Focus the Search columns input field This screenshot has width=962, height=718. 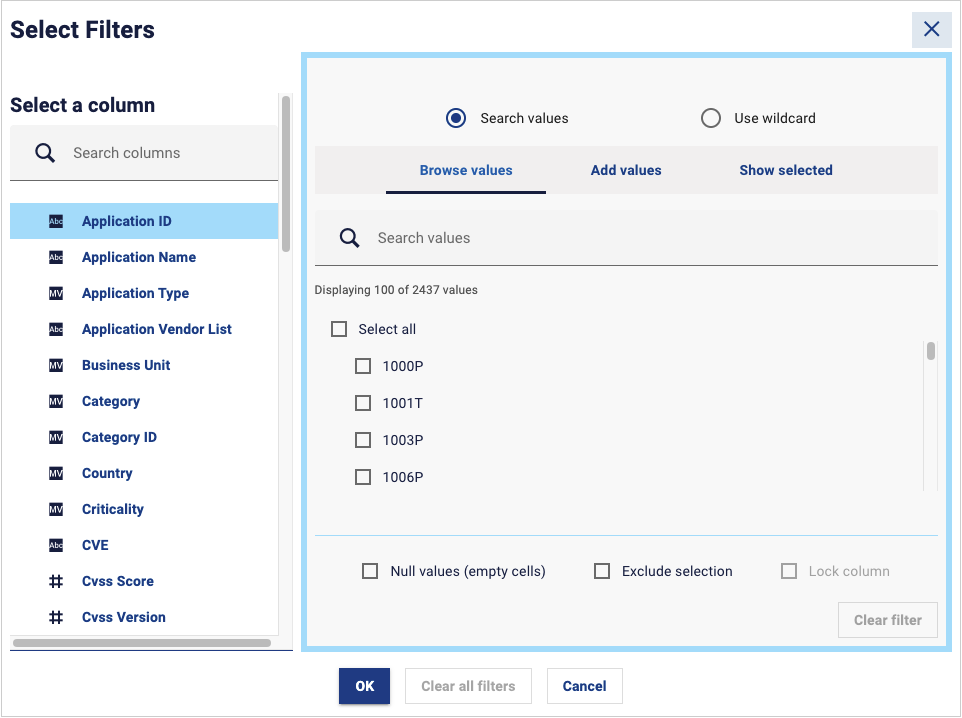pos(144,153)
